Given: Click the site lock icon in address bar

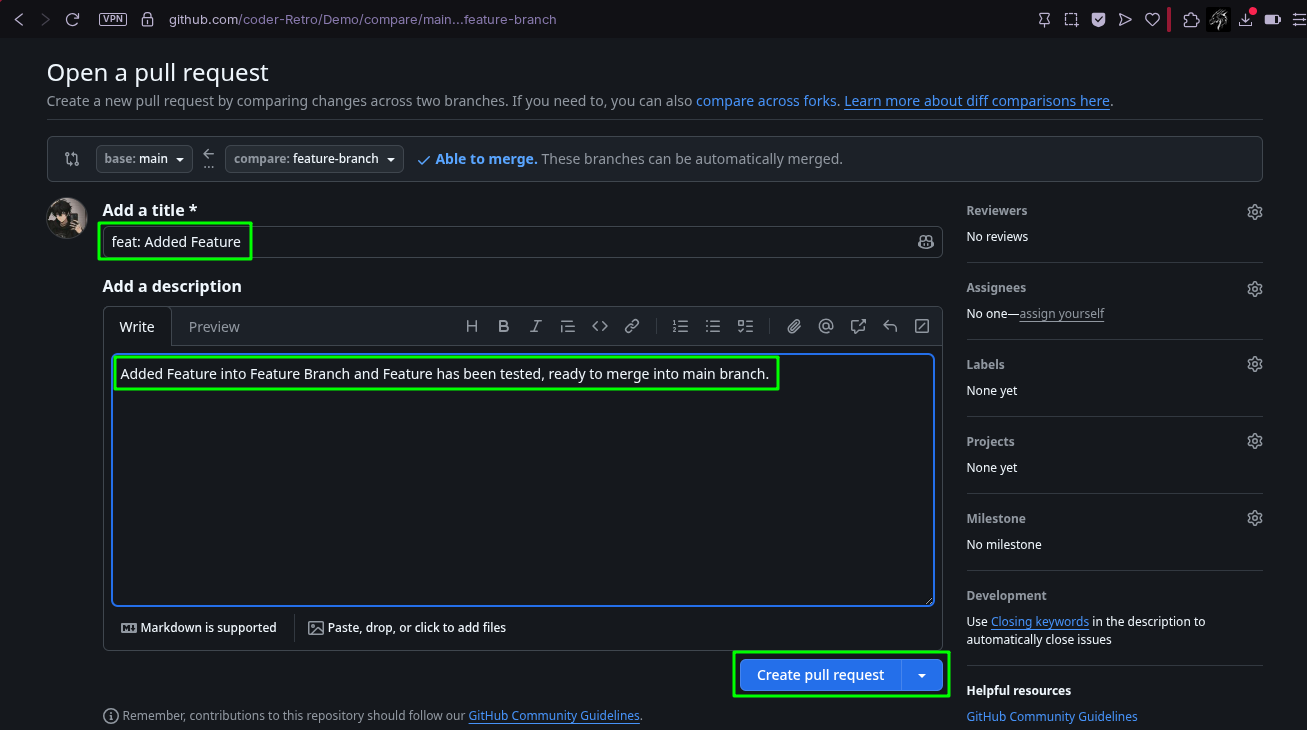Looking at the screenshot, I should 147,19.
